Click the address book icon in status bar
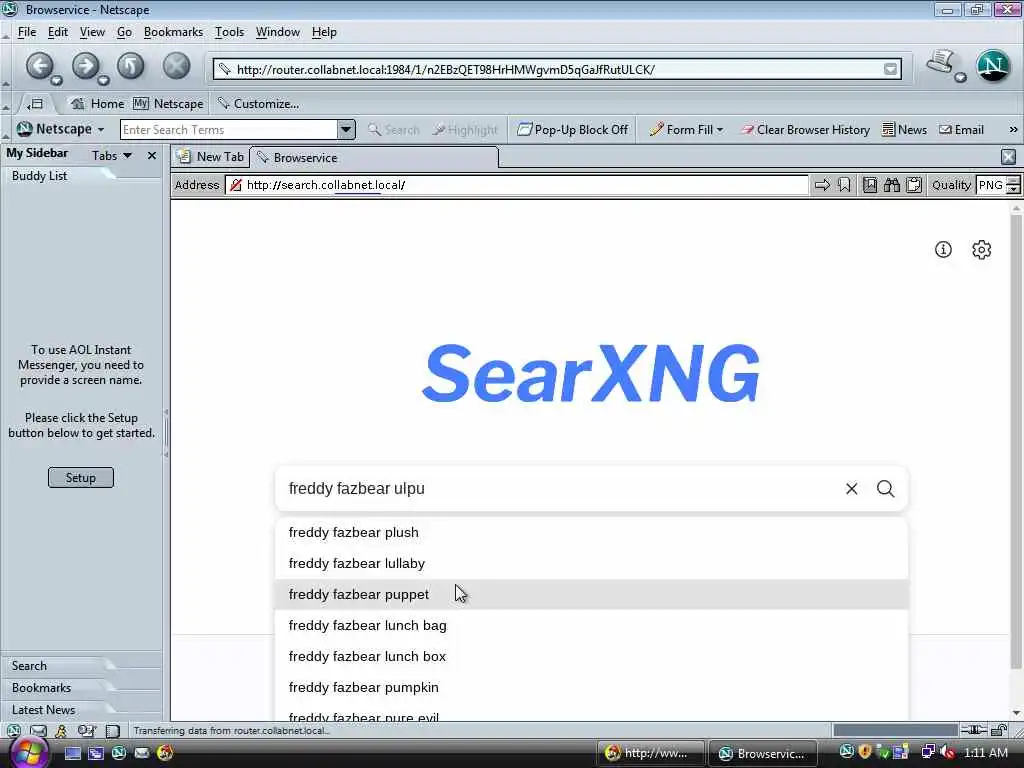The width and height of the screenshot is (1024, 768). (x=113, y=731)
